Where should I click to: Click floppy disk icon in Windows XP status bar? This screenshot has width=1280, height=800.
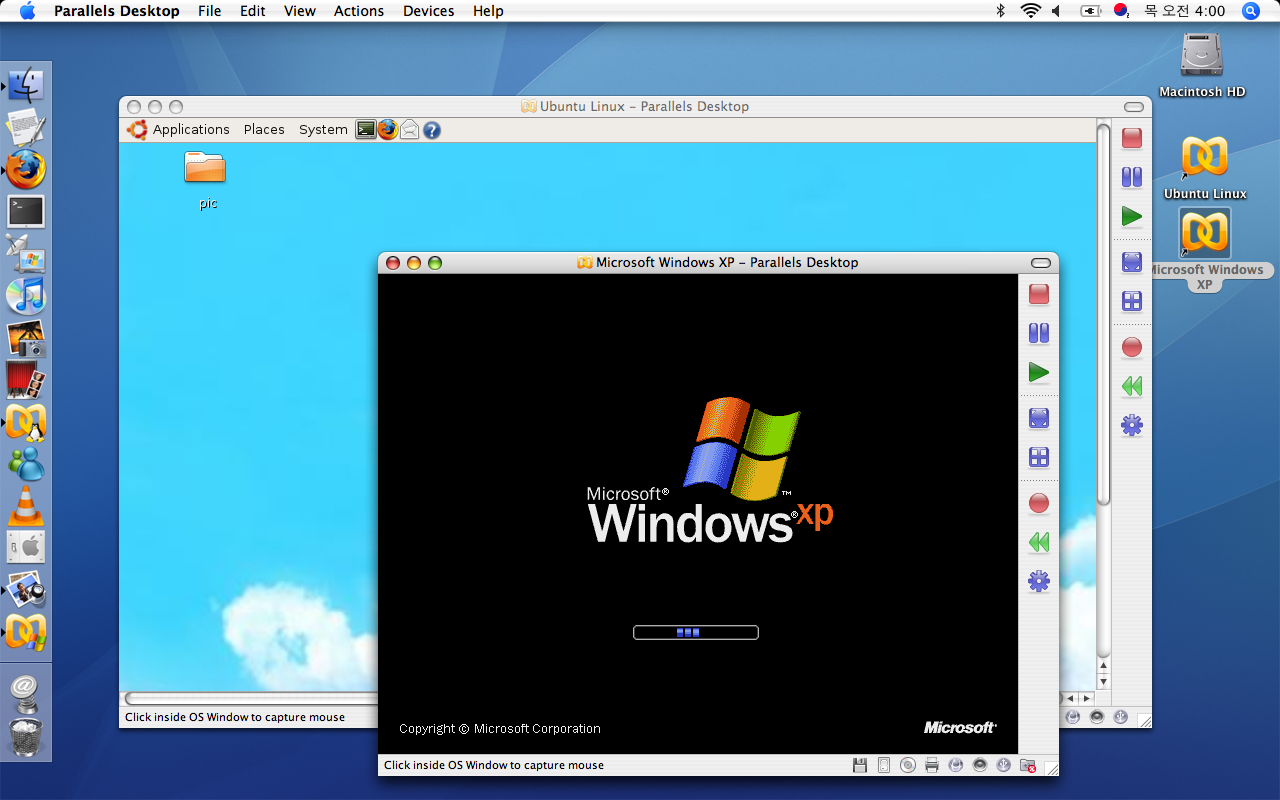coord(859,765)
